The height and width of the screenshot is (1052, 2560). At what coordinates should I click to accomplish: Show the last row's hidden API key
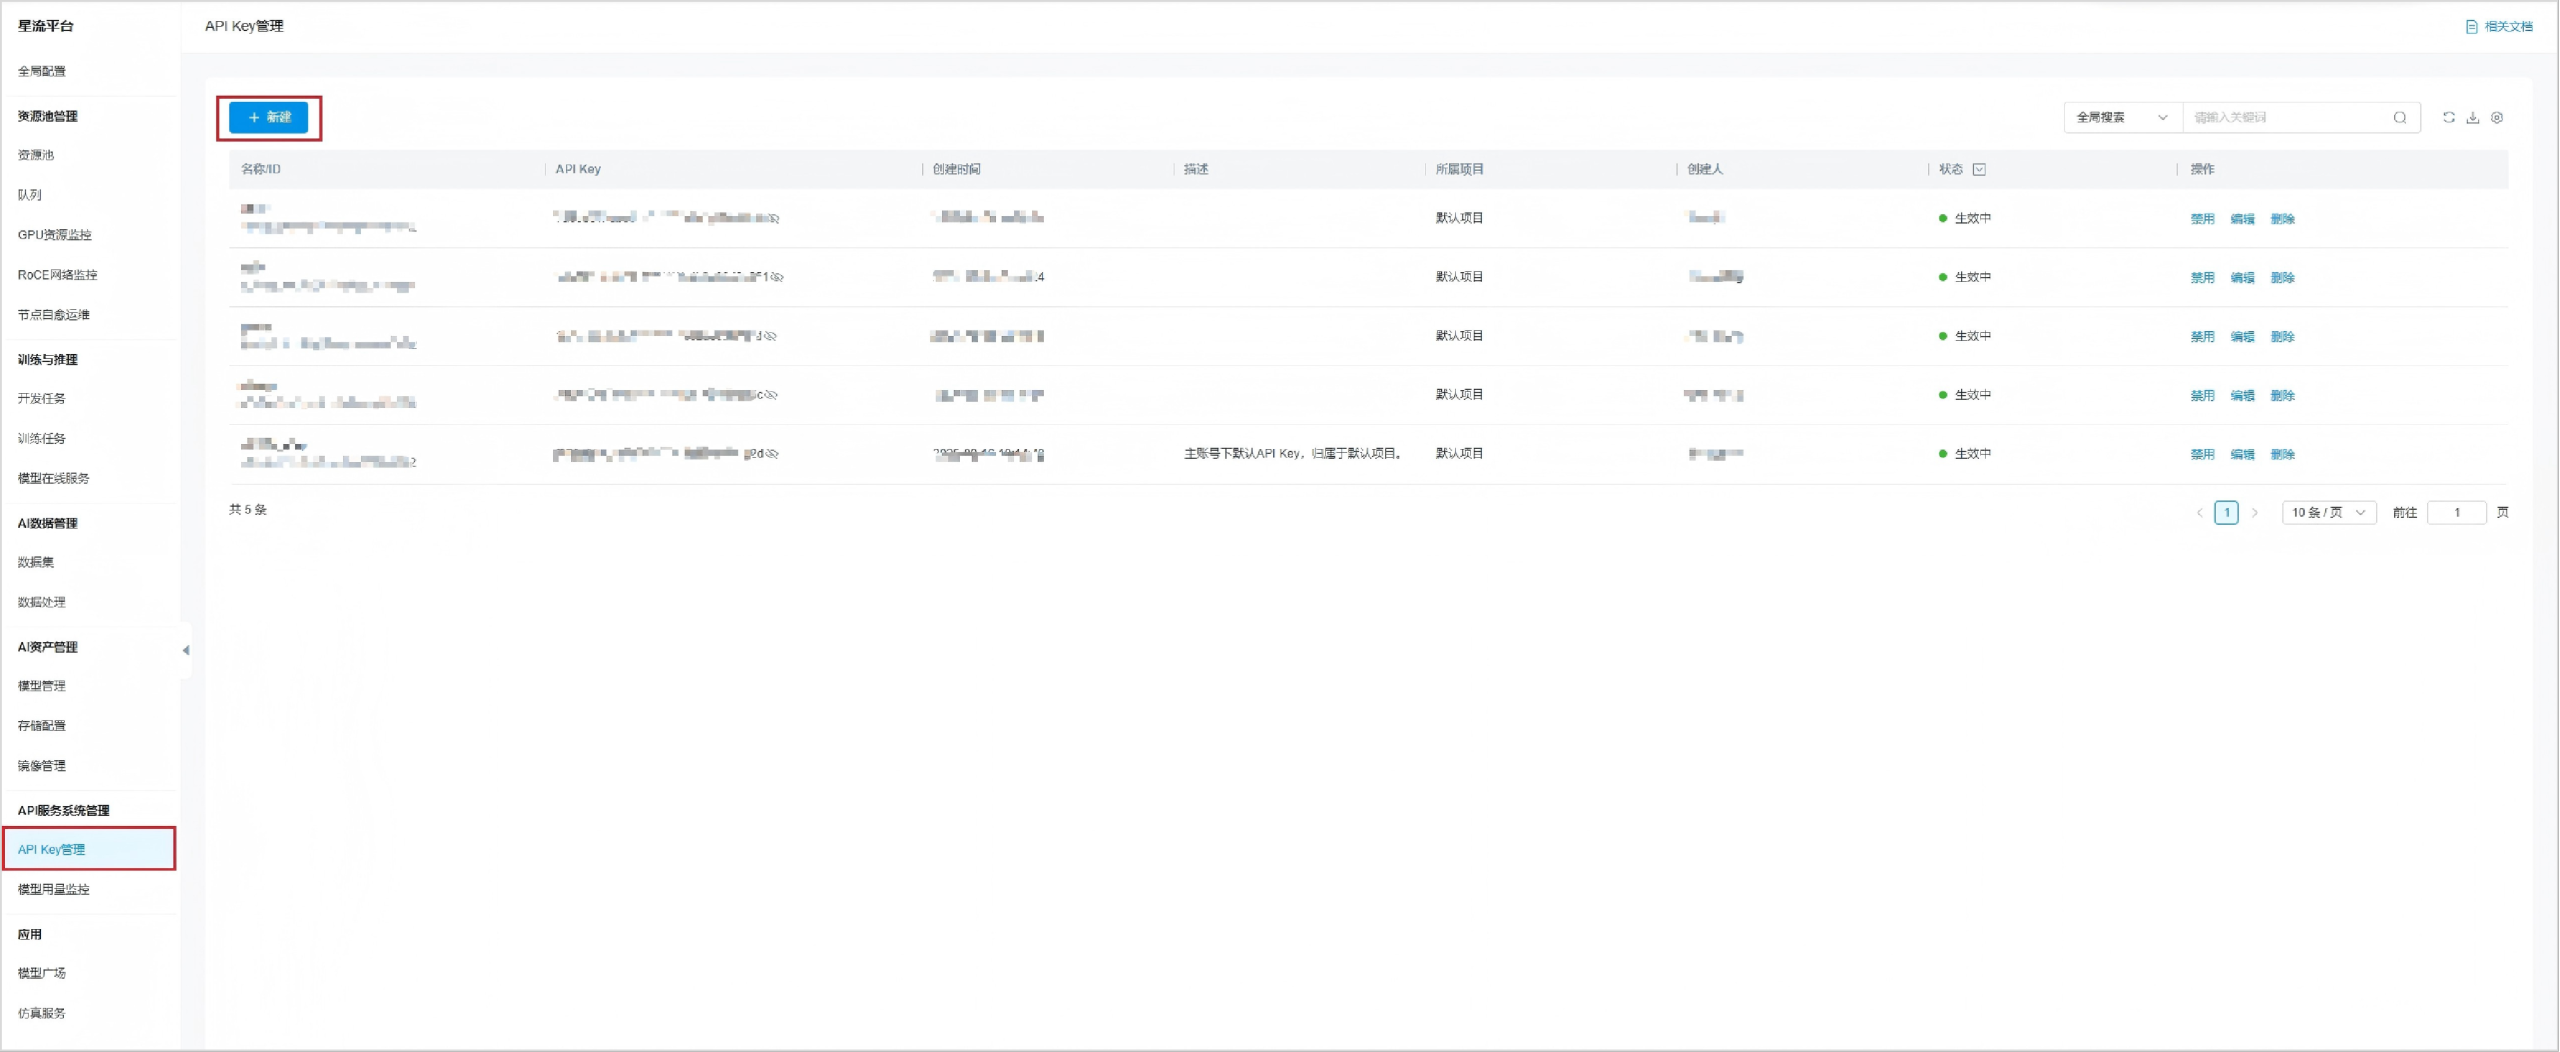pos(772,454)
